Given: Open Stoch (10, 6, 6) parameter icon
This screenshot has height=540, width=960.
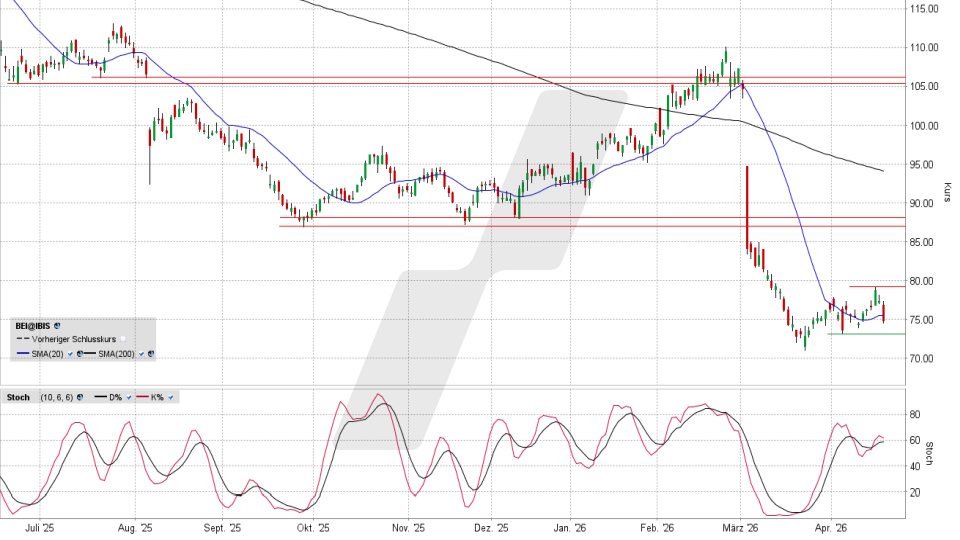Looking at the screenshot, I should point(80,397).
